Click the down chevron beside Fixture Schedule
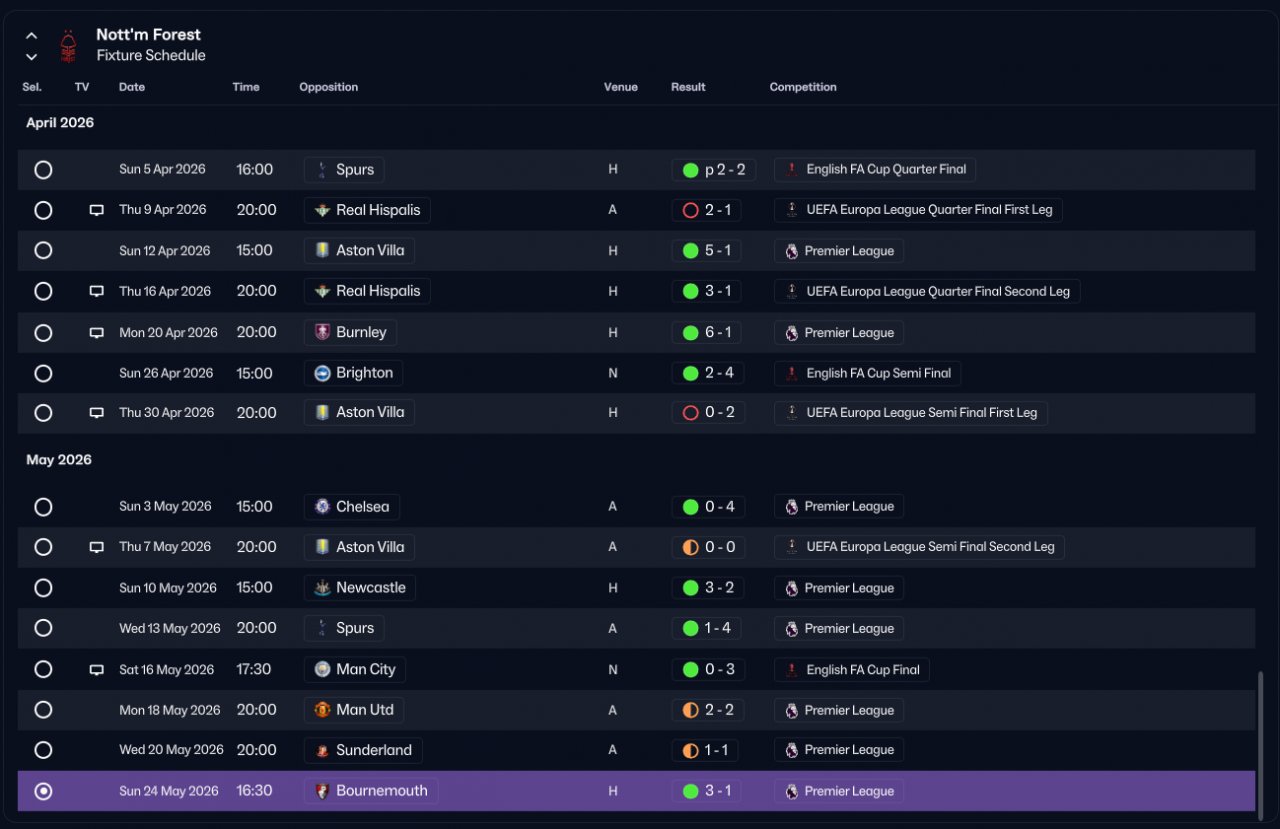This screenshot has width=1280, height=829. coord(31,57)
